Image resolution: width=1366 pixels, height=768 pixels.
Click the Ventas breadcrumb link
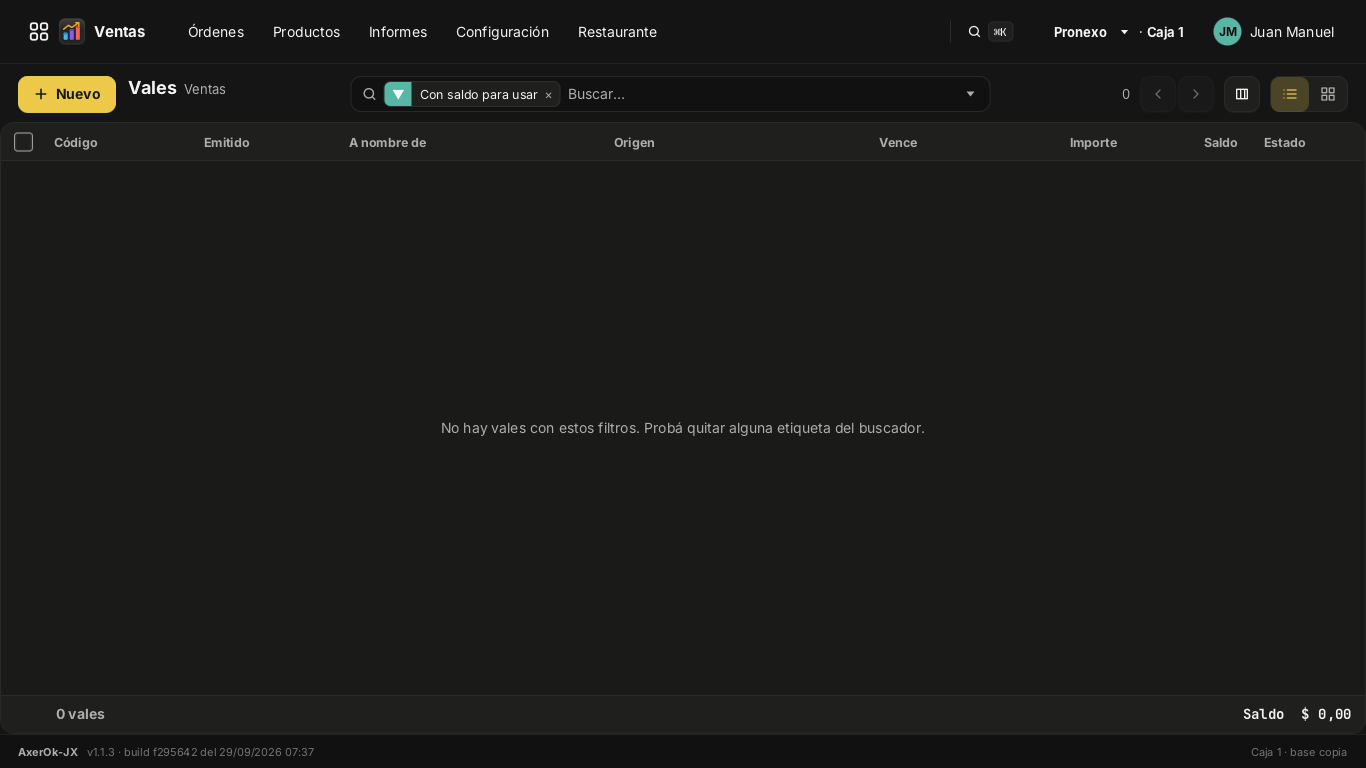(x=205, y=89)
